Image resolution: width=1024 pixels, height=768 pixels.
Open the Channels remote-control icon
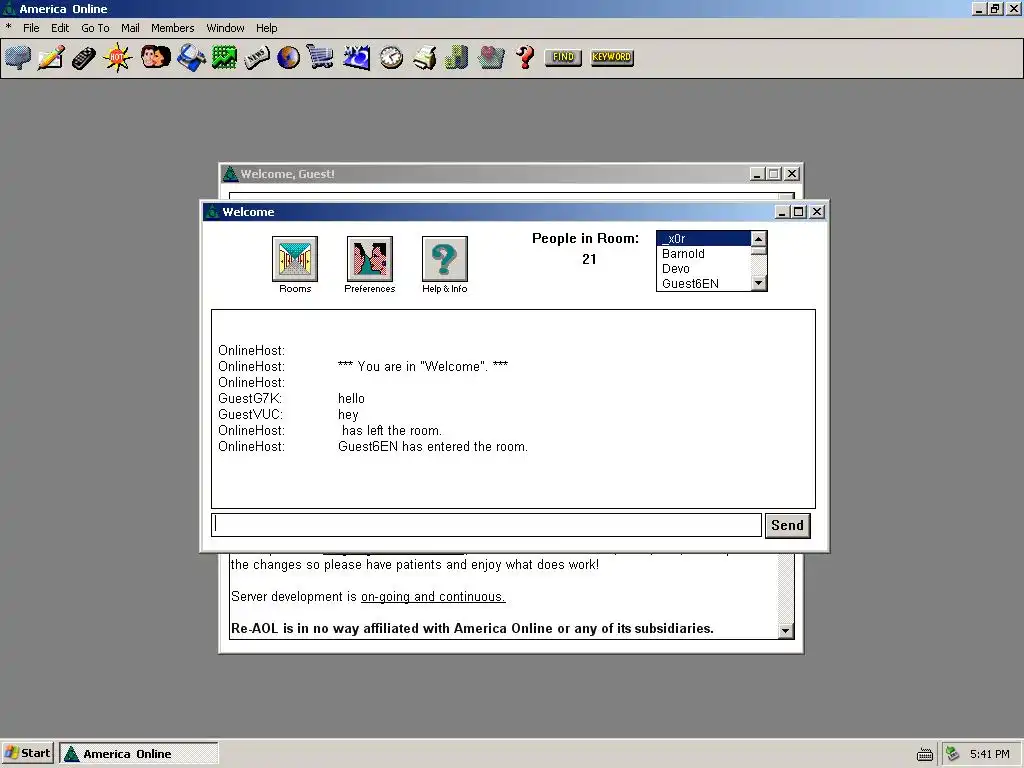pos(84,57)
